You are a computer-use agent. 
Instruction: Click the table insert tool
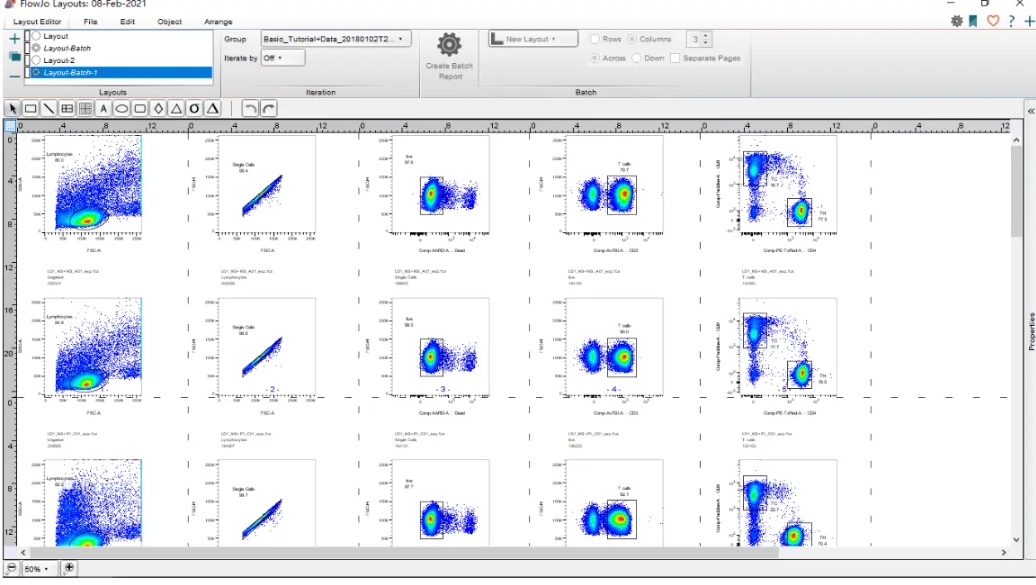[67, 108]
